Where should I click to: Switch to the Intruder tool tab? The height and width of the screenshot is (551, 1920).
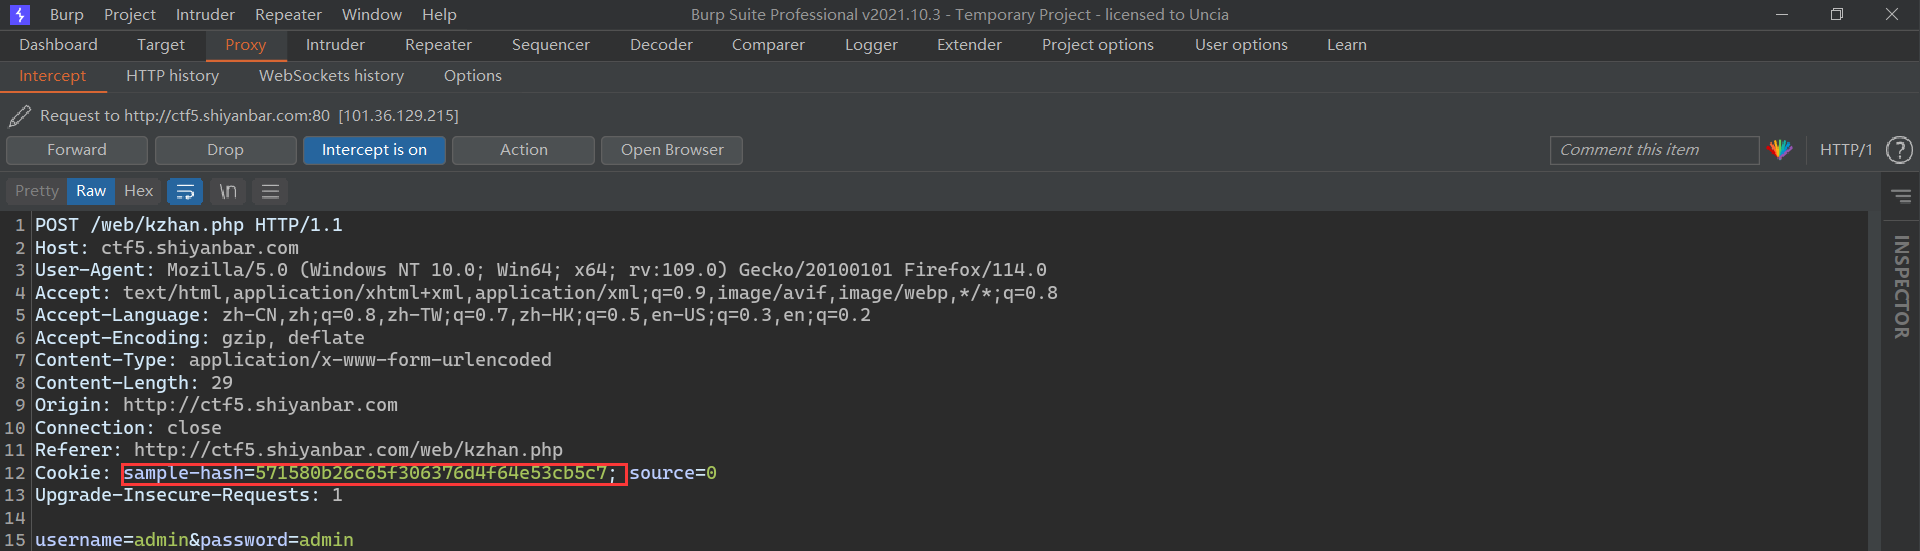click(x=335, y=45)
